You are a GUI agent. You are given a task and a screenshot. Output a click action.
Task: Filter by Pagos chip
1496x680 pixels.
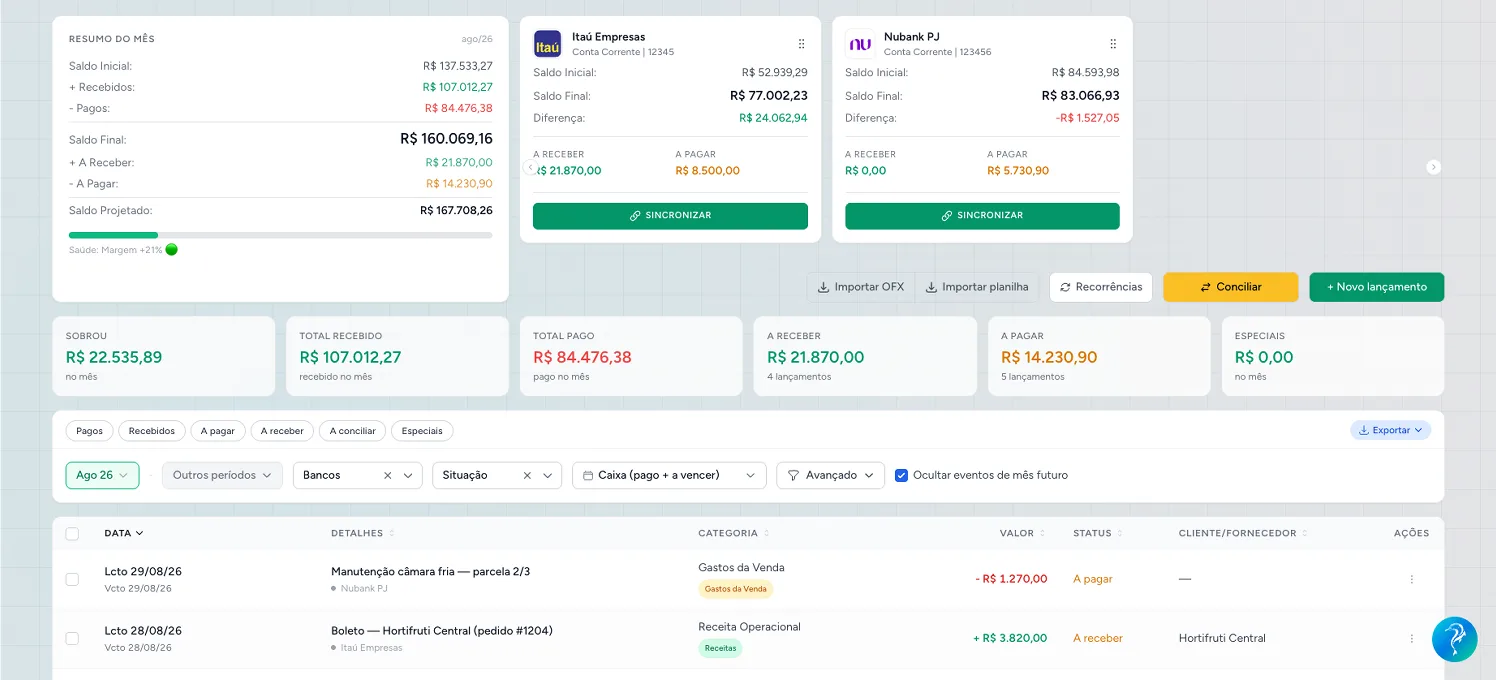point(90,431)
